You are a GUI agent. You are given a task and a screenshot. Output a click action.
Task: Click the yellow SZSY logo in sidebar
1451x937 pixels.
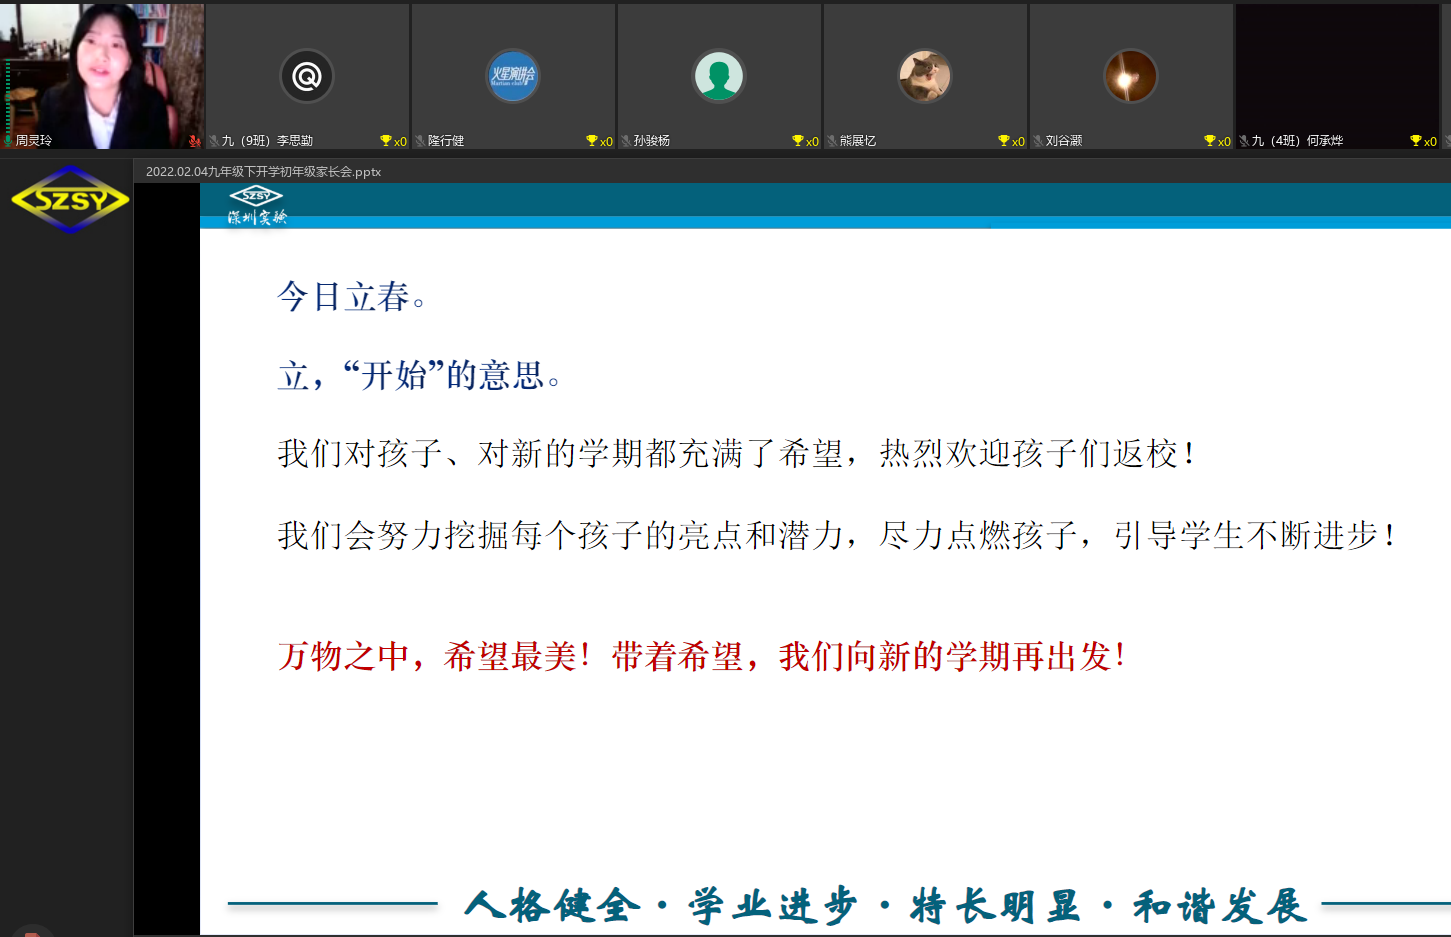click(x=69, y=200)
